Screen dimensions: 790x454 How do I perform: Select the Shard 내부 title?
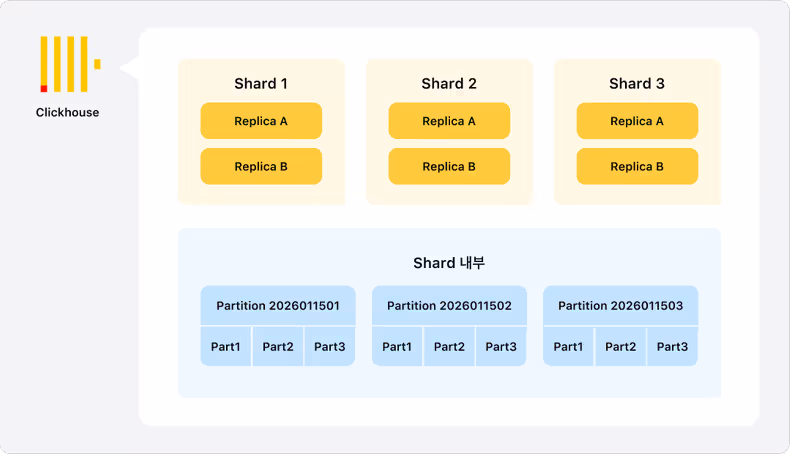449,263
